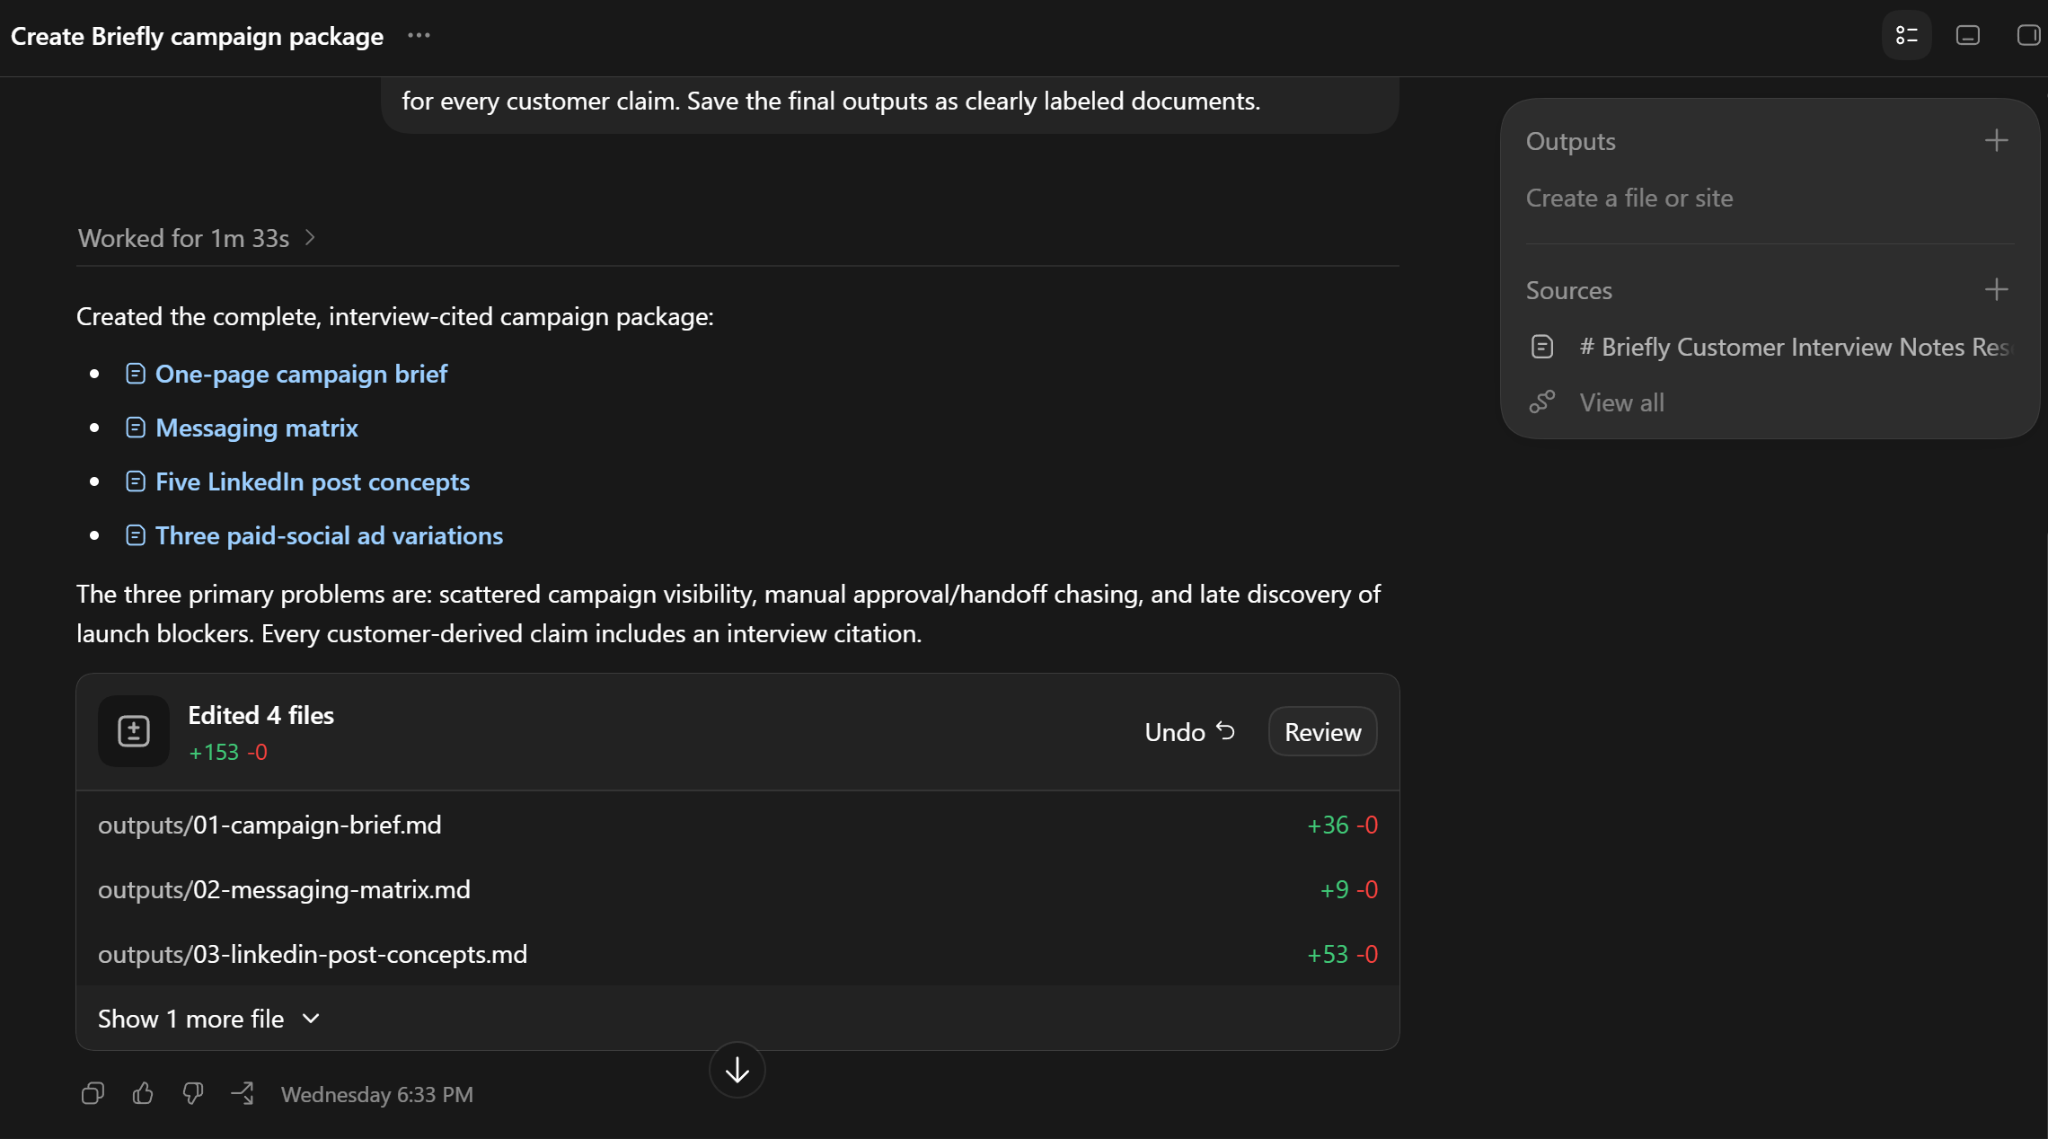Give the response a thumbs down
Viewport: 2048px width, 1139px height.
click(x=193, y=1094)
